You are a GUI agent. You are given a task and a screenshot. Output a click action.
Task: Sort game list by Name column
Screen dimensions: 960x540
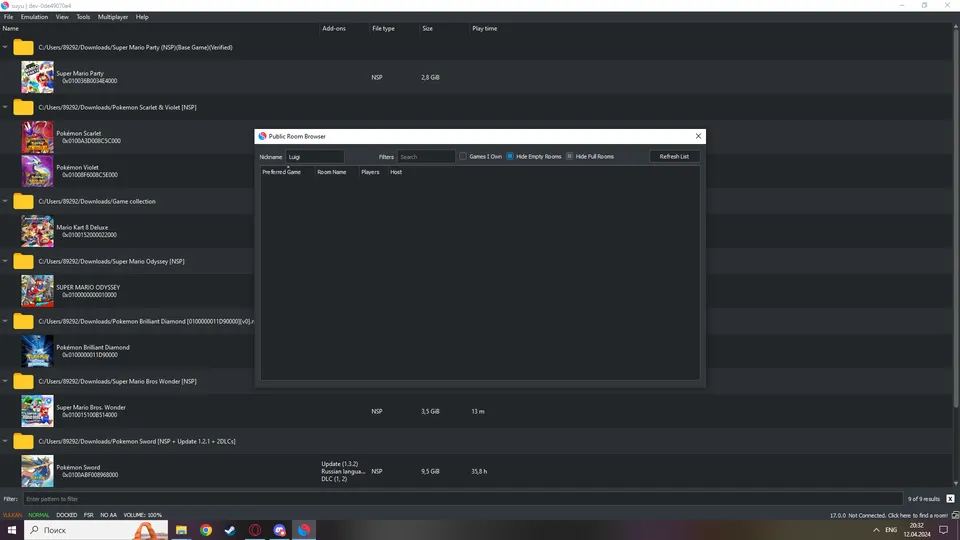point(10,28)
